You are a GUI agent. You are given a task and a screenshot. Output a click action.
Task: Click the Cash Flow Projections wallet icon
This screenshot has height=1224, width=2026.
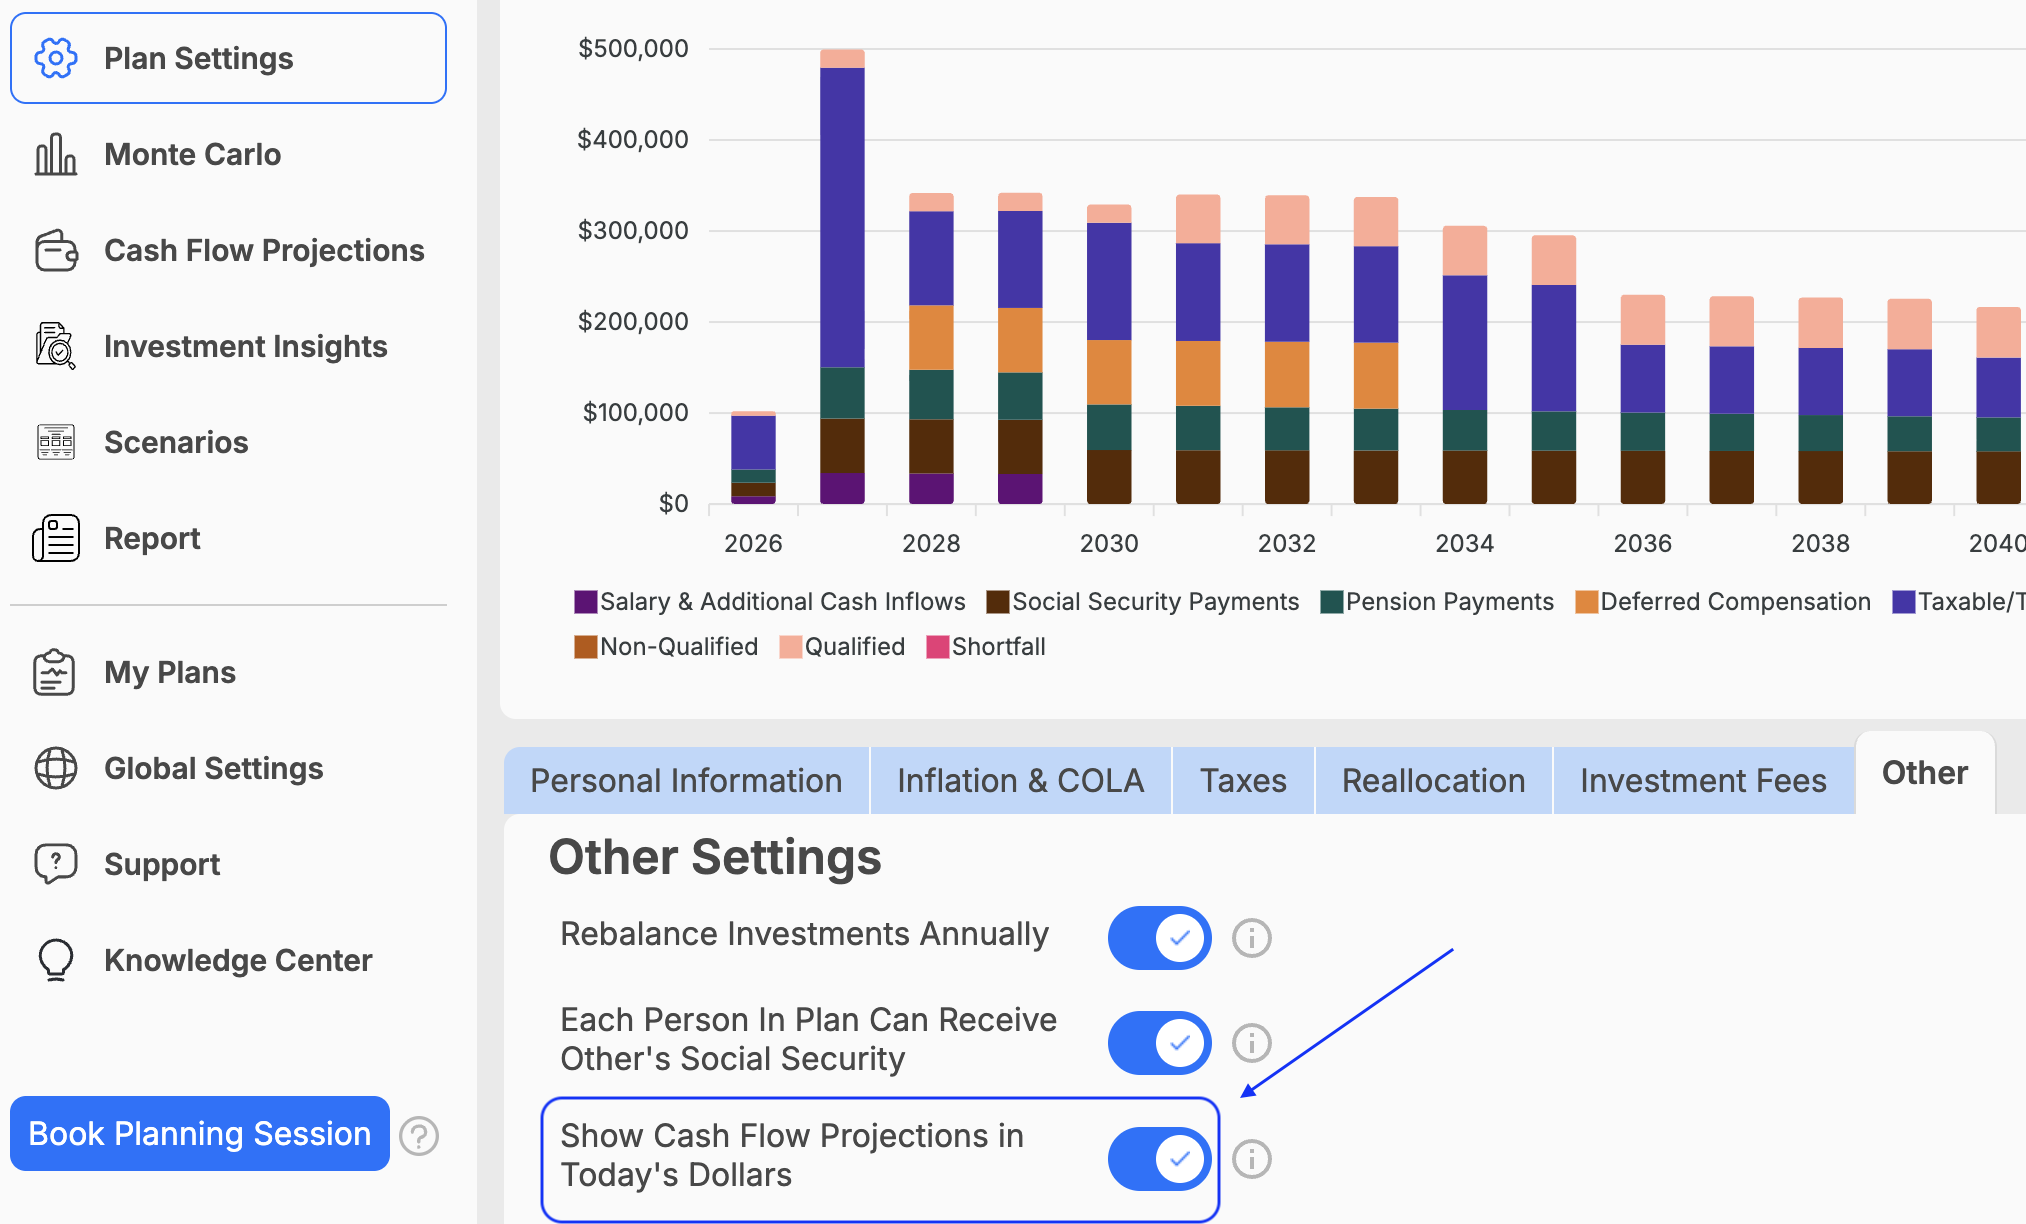56,250
